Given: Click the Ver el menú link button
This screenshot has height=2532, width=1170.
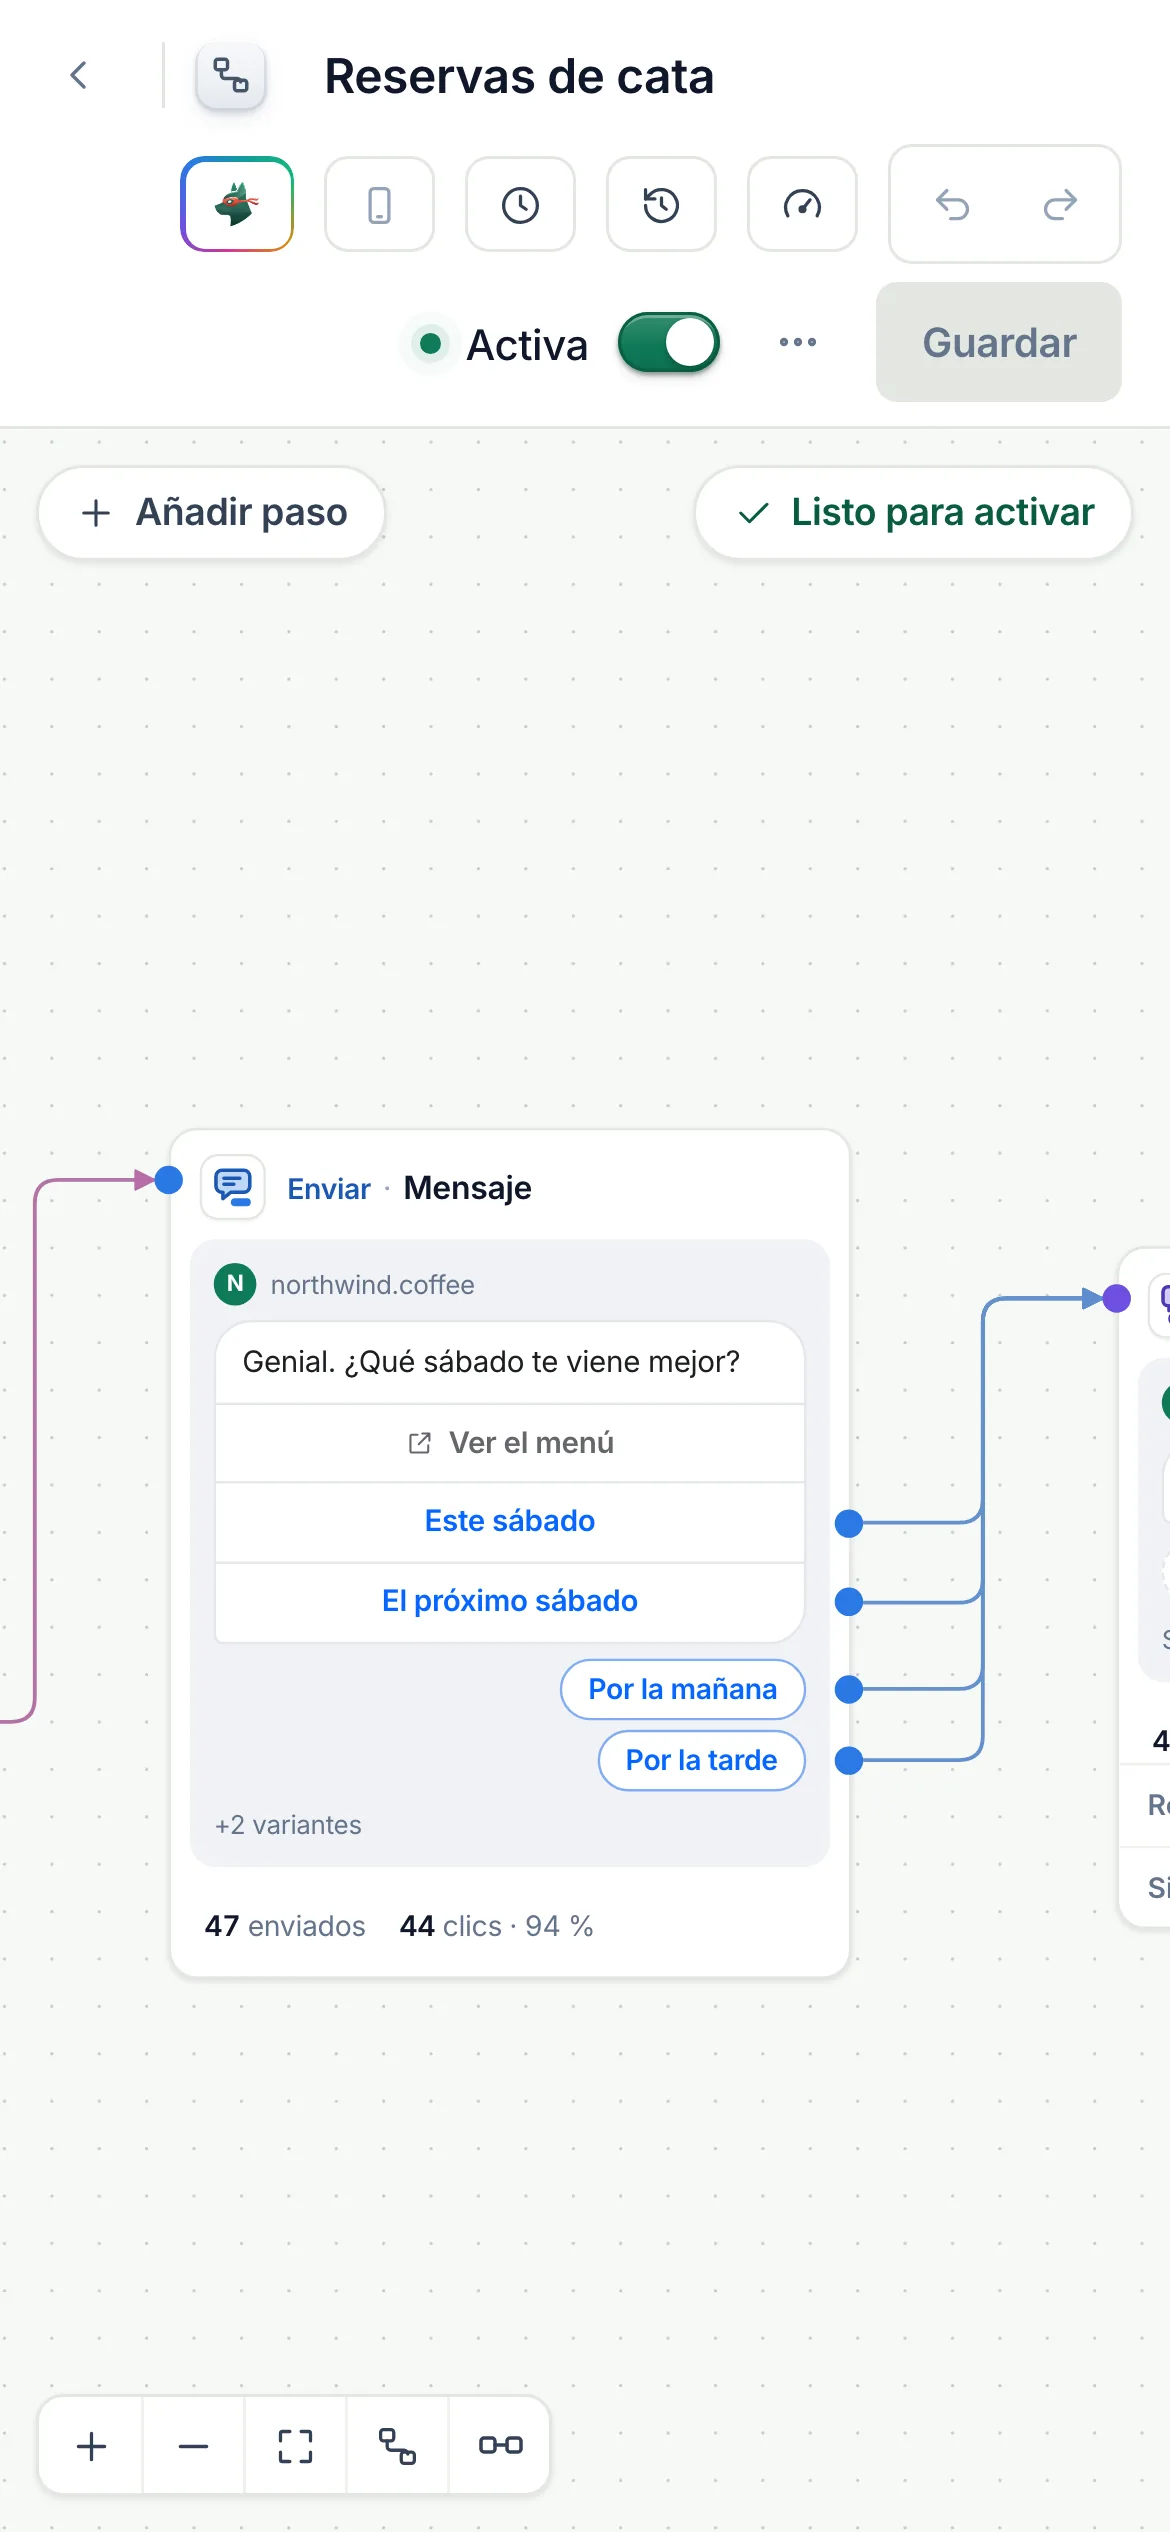Looking at the screenshot, I should pos(510,1442).
